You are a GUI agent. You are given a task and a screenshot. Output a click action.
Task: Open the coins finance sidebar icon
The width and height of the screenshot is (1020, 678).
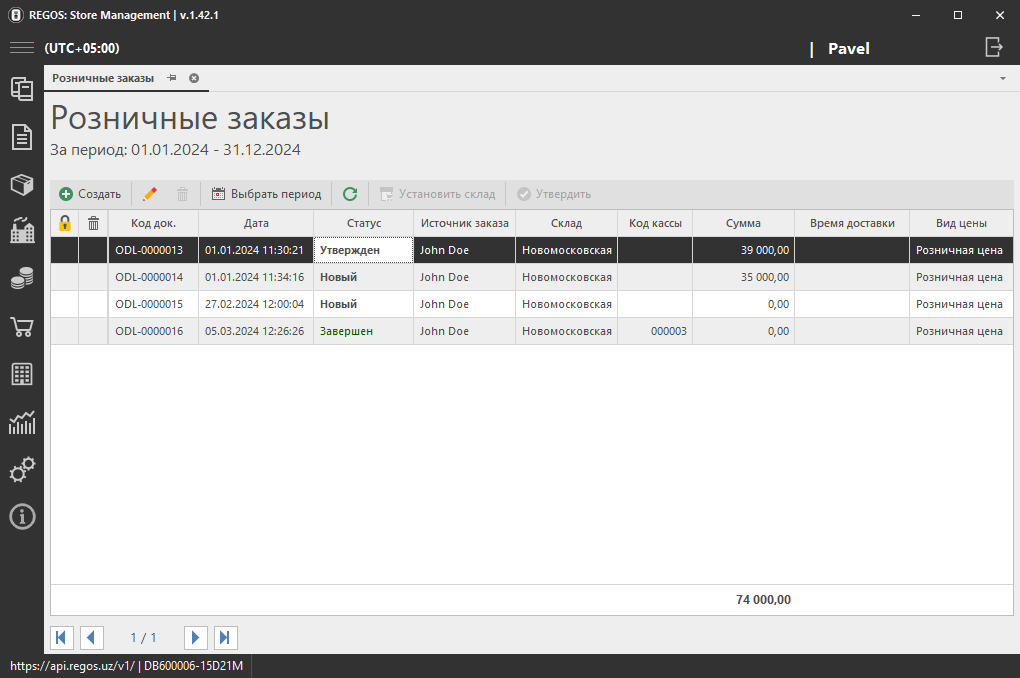click(x=22, y=280)
